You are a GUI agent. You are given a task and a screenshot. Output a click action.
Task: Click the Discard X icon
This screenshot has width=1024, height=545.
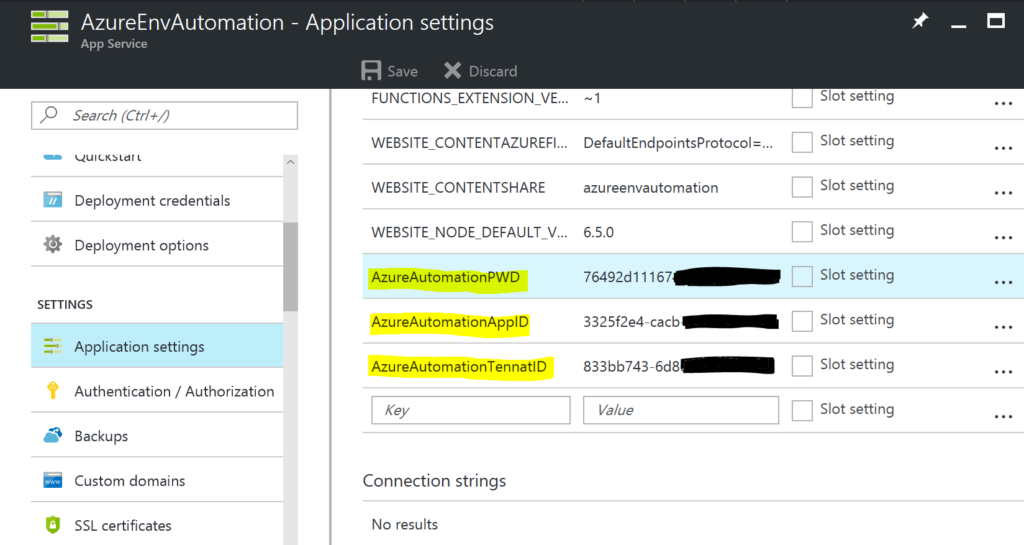453,71
